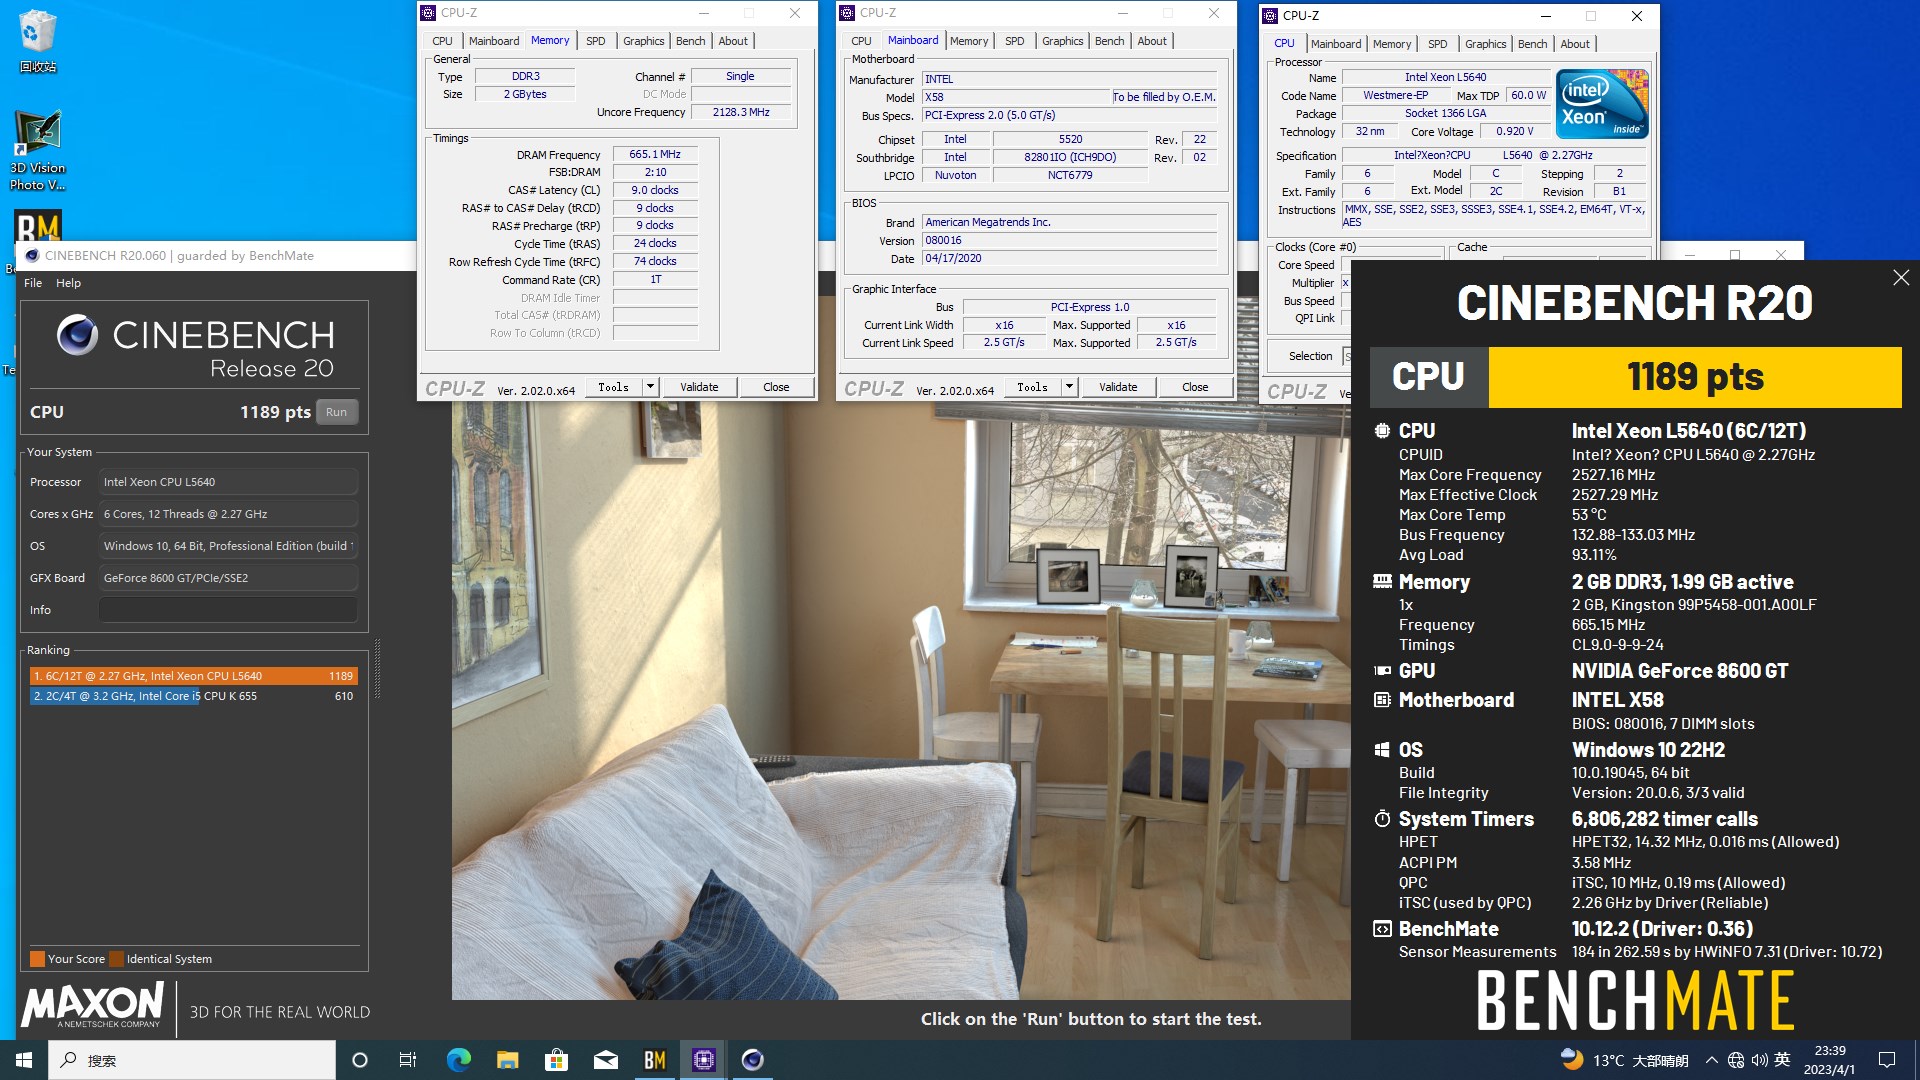The height and width of the screenshot is (1080, 1920).
Task: Click Intel Xeon inside logo in CPU-Z
Action: pos(1602,103)
